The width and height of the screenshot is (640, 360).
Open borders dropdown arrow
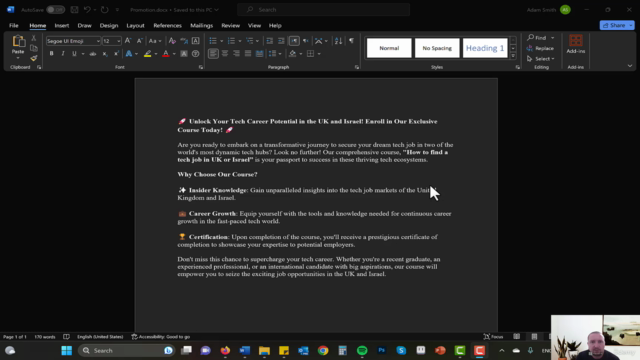point(319,53)
